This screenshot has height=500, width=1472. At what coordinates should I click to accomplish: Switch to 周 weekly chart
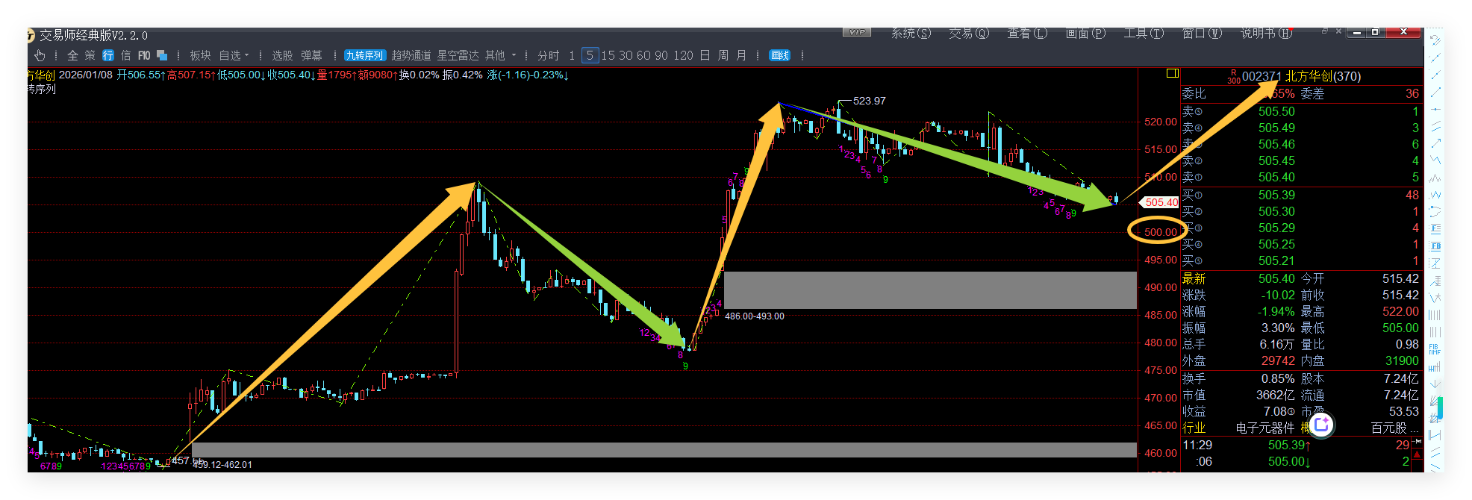[x=723, y=55]
